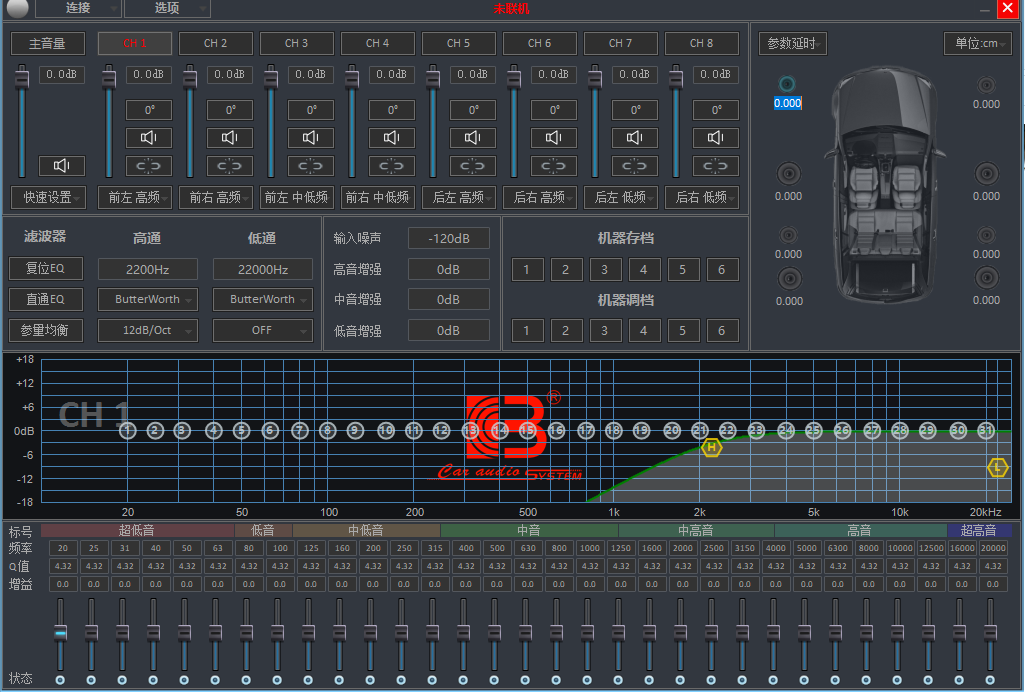1025x692 pixels.
Task: Mute CH 3 speaker icon
Action: (311, 137)
